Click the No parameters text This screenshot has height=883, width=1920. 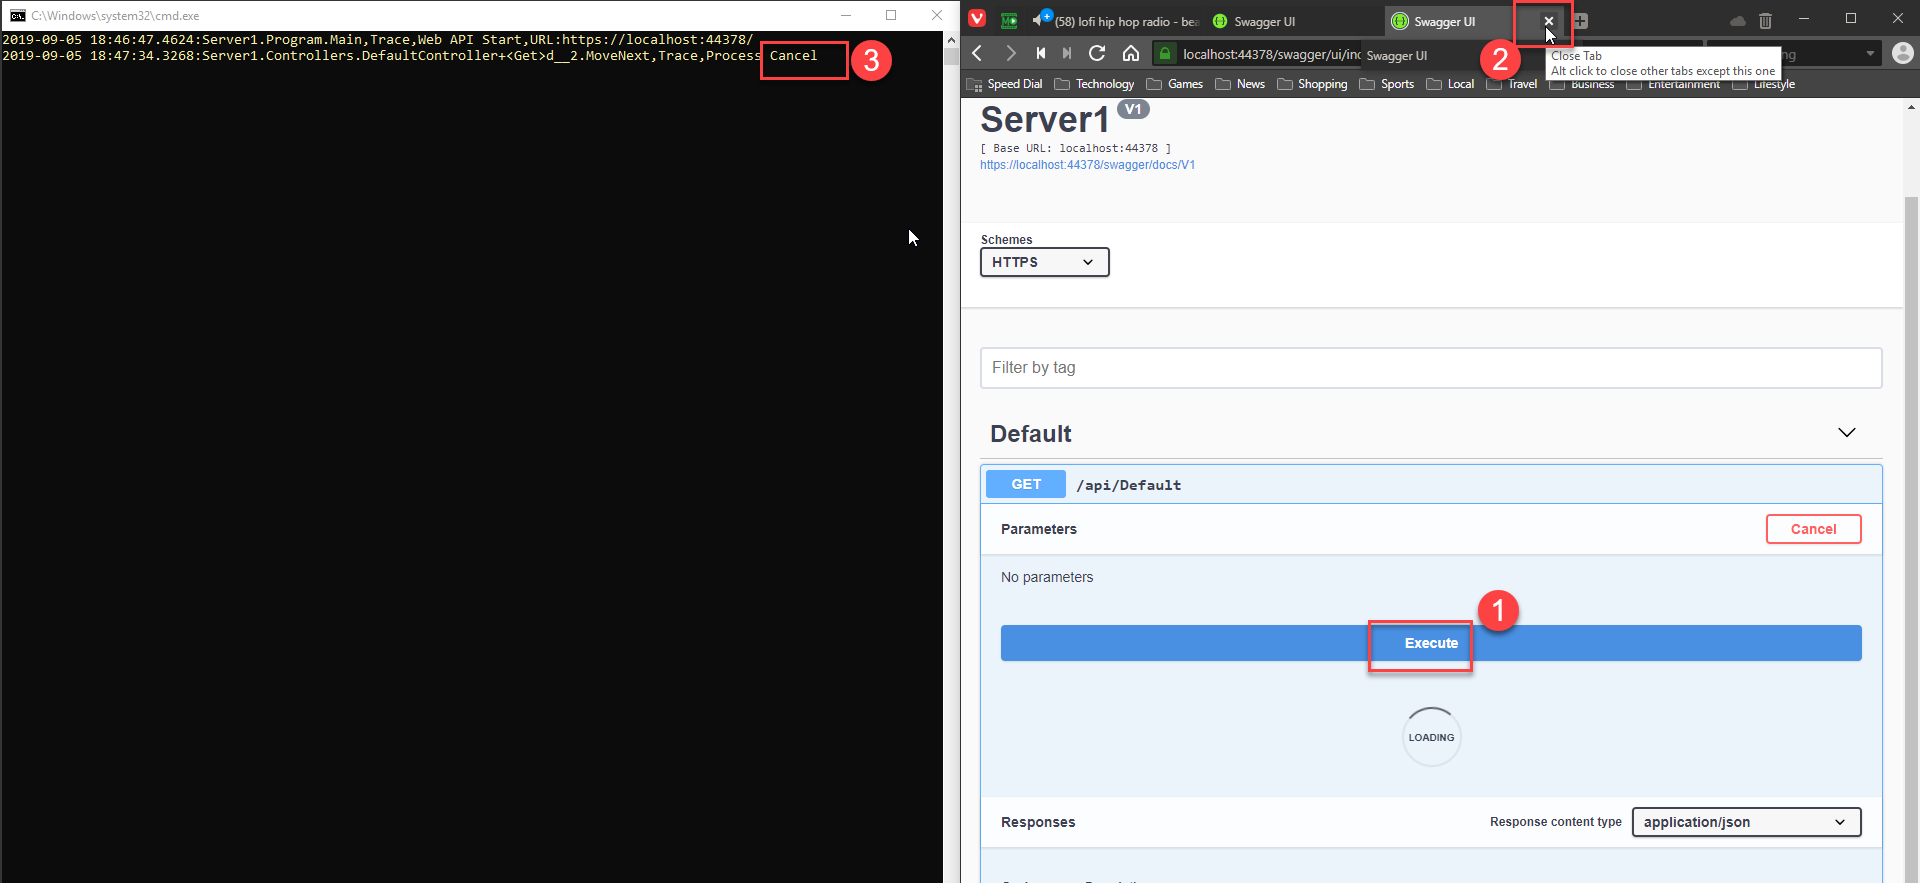point(1047,577)
